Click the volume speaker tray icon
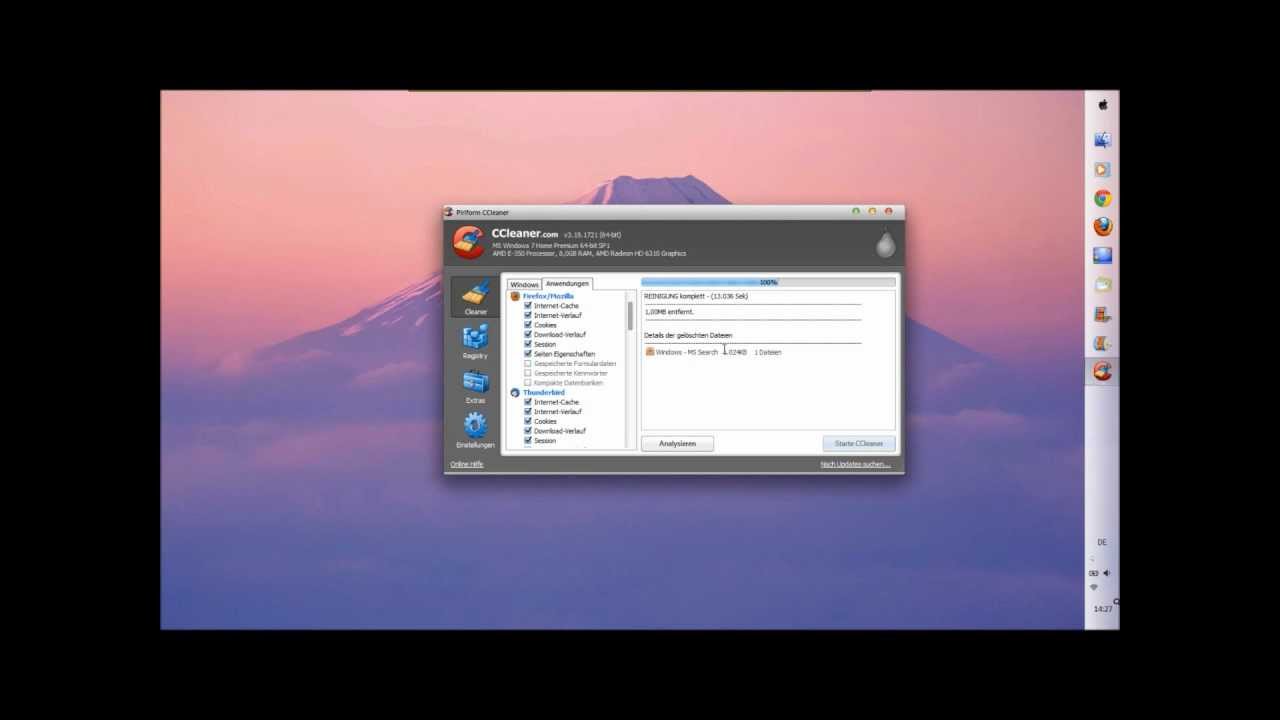Image resolution: width=1280 pixels, height=720 pixels. [1106, 573]
